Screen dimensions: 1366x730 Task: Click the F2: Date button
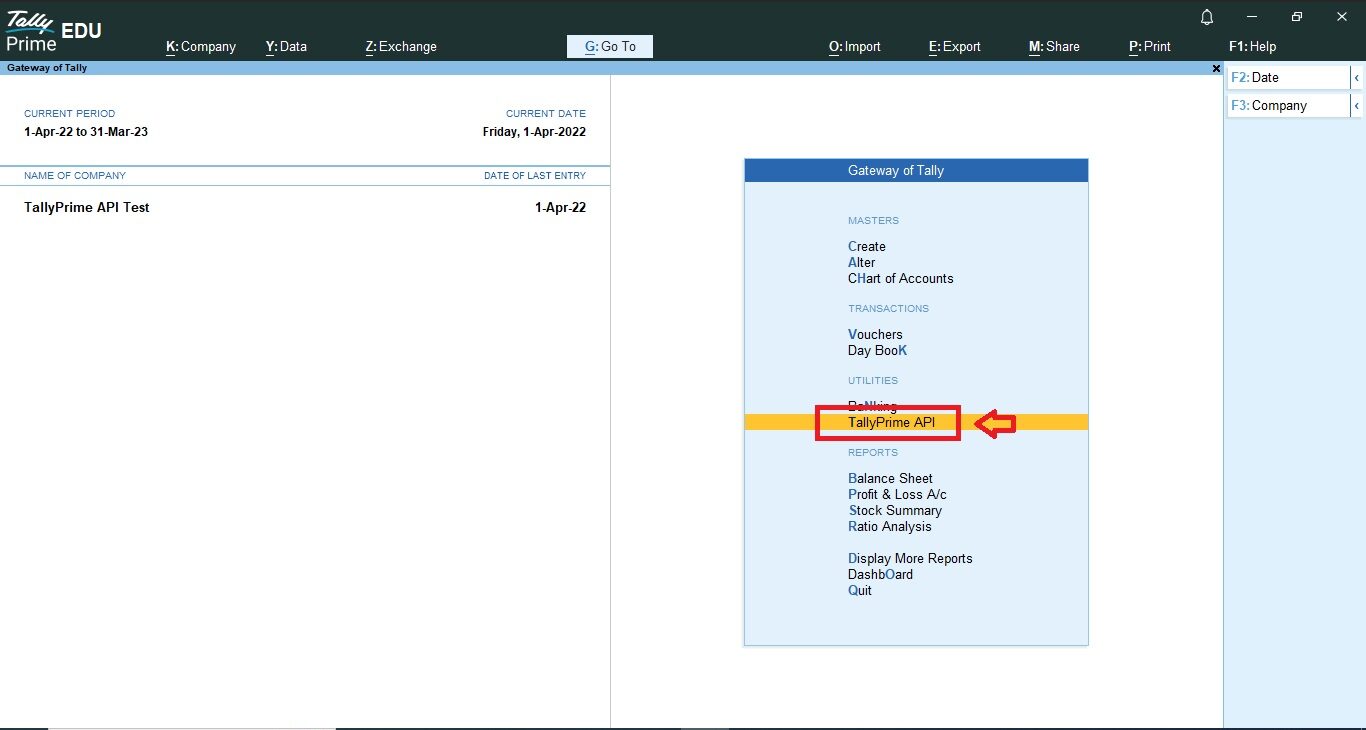pyautogui.click(x=1289, y=77)
